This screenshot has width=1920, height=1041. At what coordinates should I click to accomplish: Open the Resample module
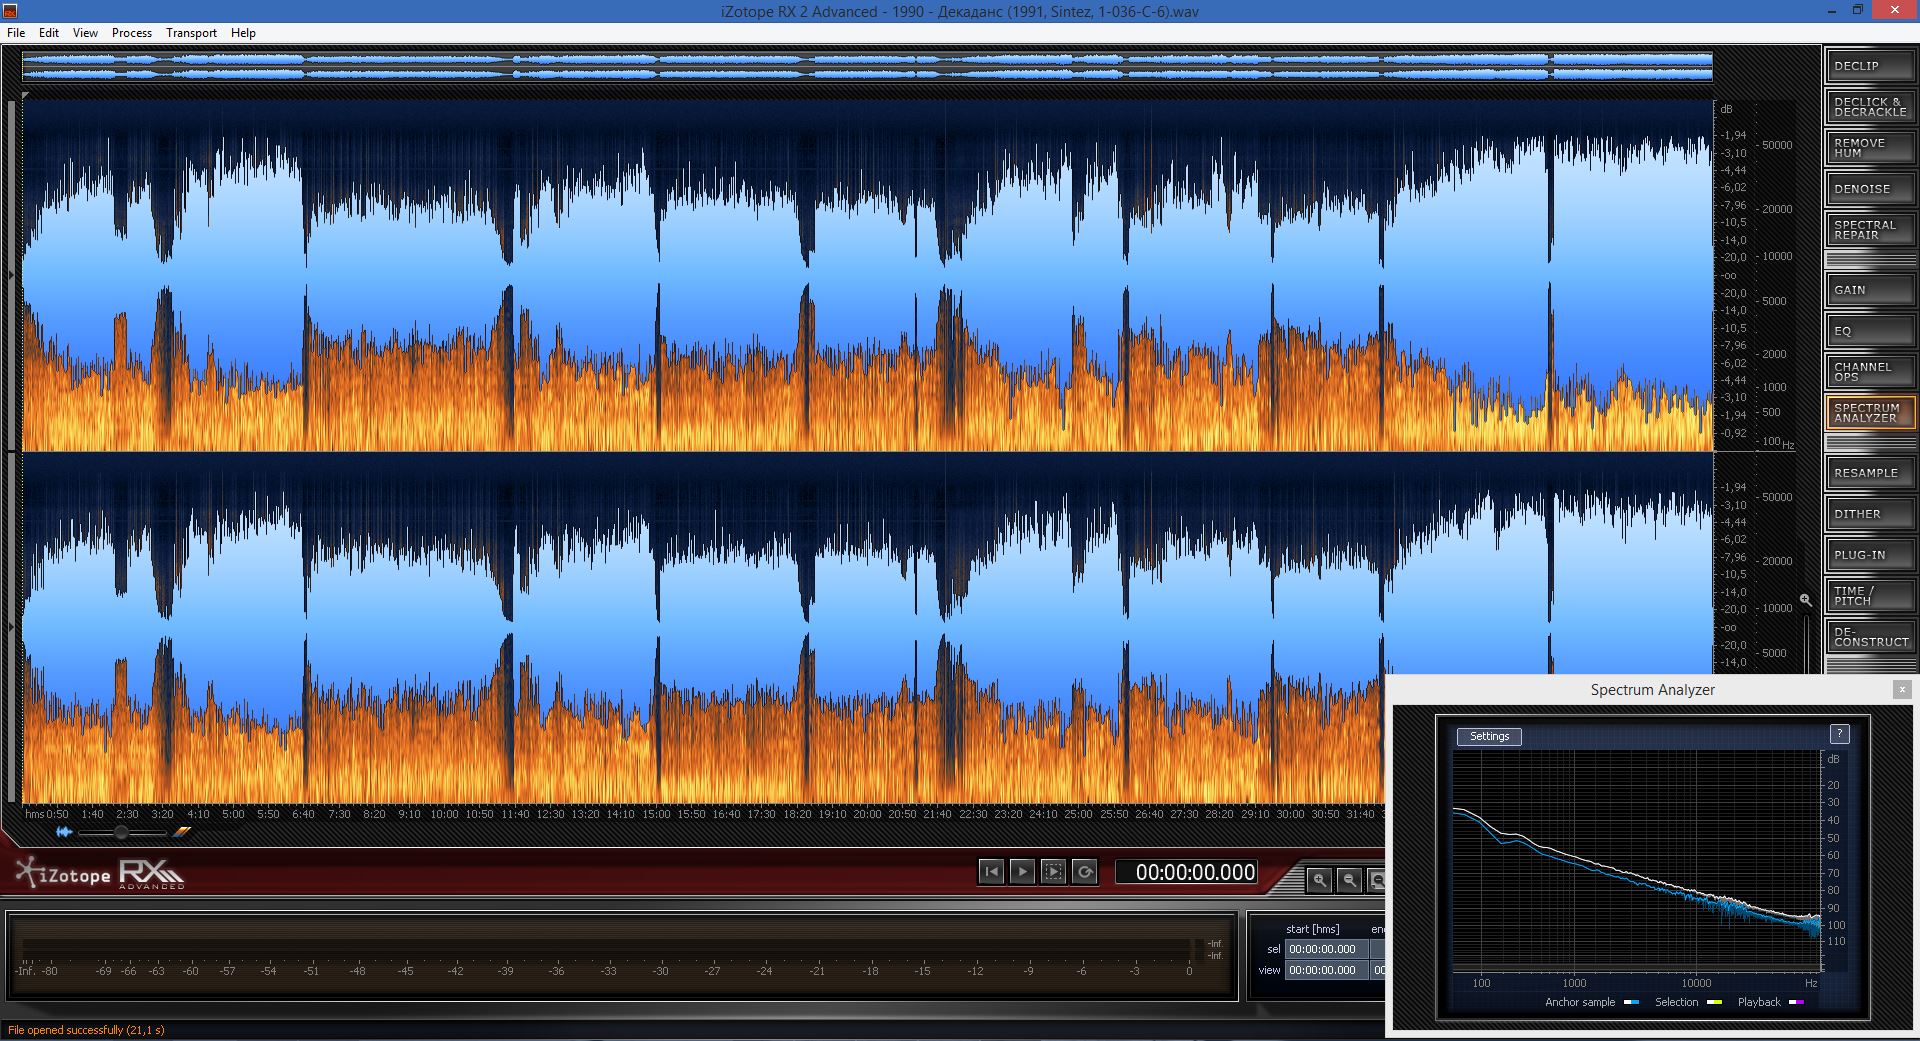coord(1870,473)
